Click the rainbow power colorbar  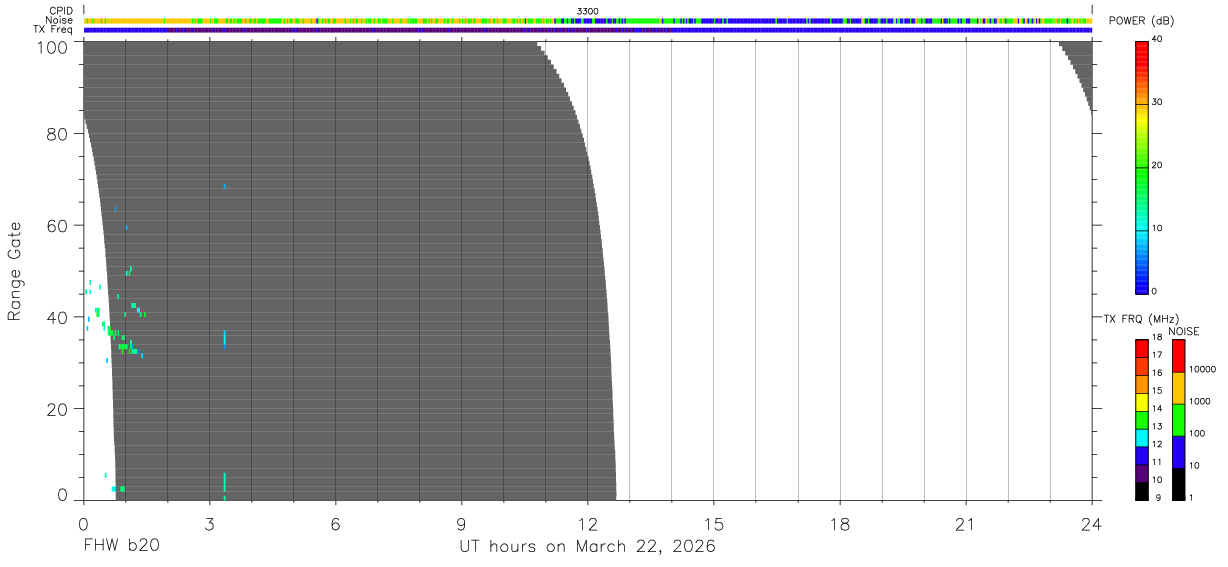[x=1142, y=166]
